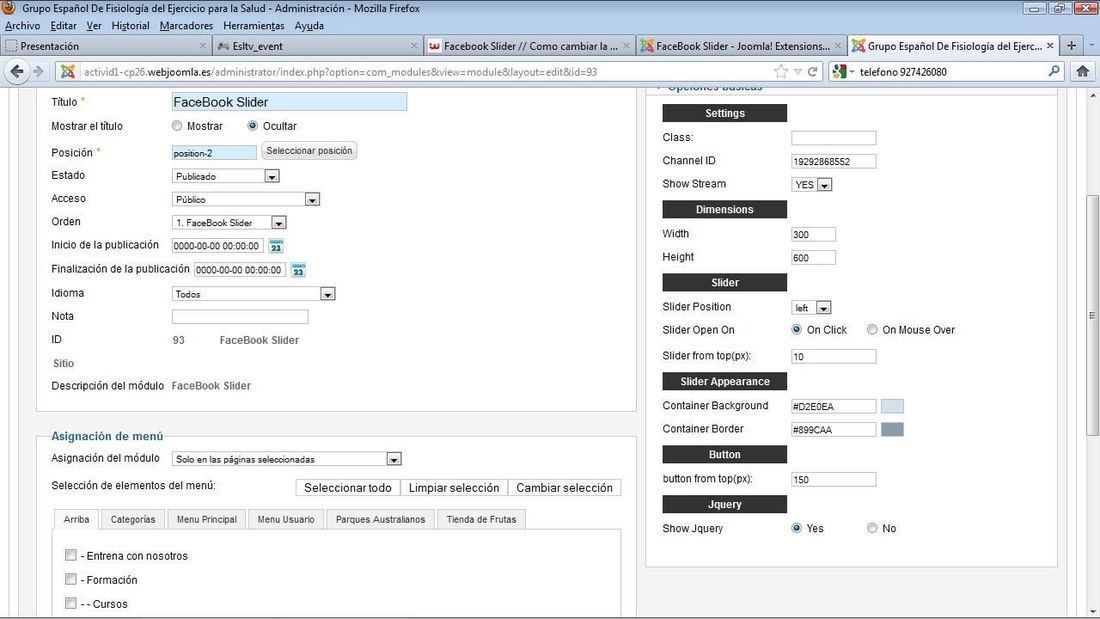Set Show Jquery to No
Screen dimensions: 1100x619
tap(872, 528)
